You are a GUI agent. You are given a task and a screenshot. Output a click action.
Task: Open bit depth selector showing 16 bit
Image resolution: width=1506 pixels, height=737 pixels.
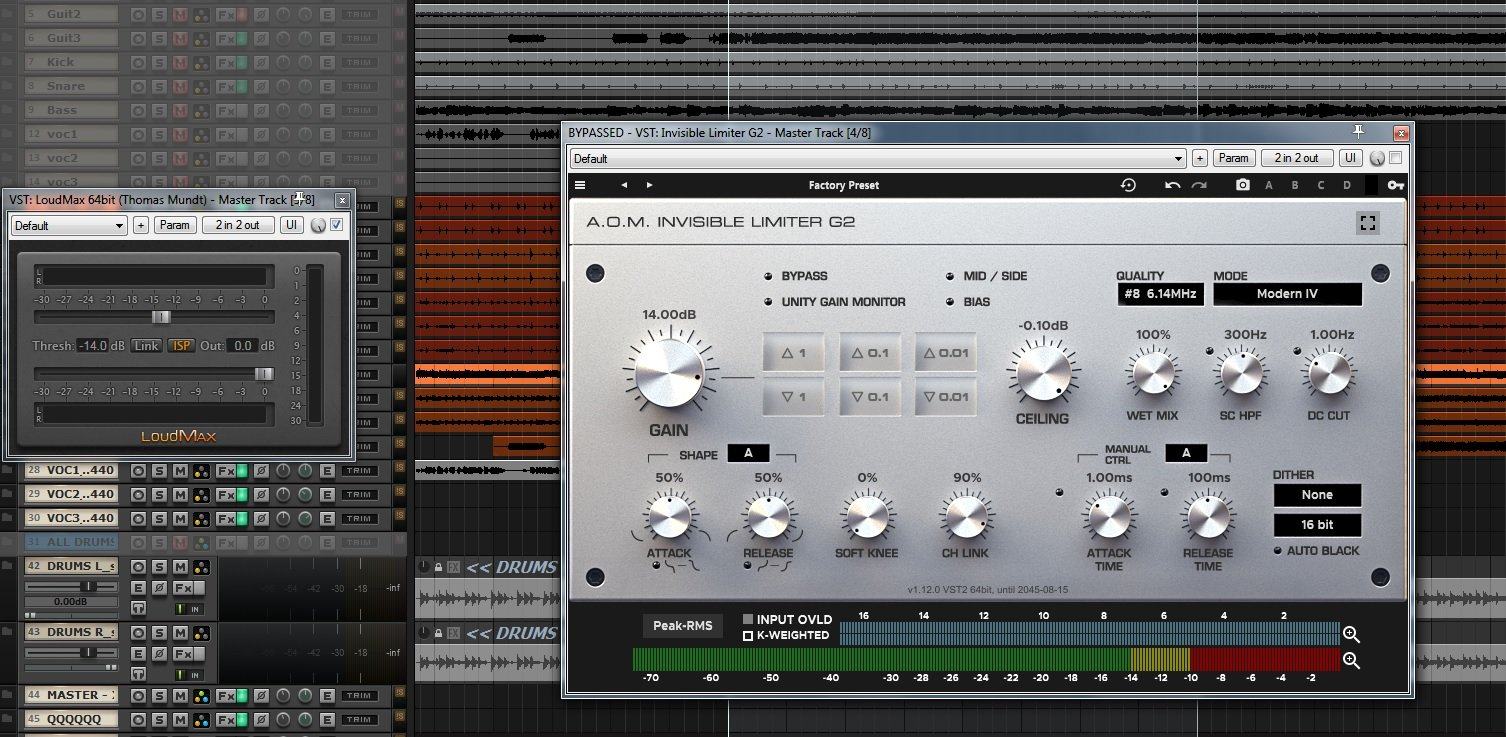pos(1317,525)
